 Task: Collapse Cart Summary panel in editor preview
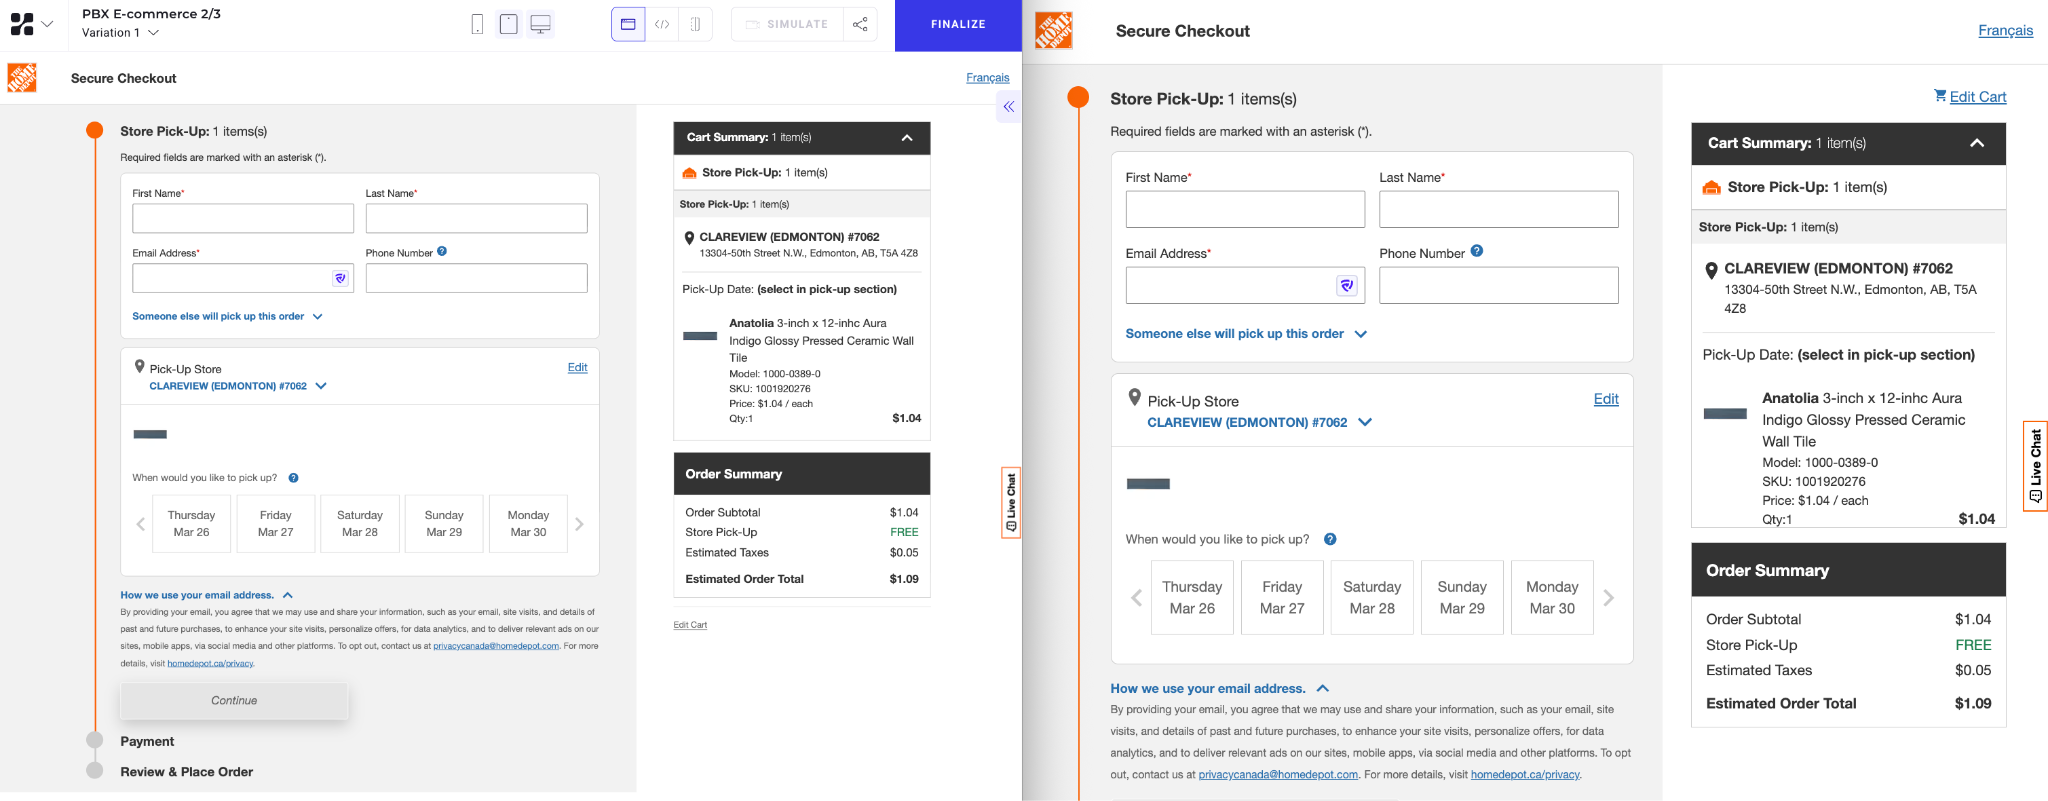click(x=906, y=138)
